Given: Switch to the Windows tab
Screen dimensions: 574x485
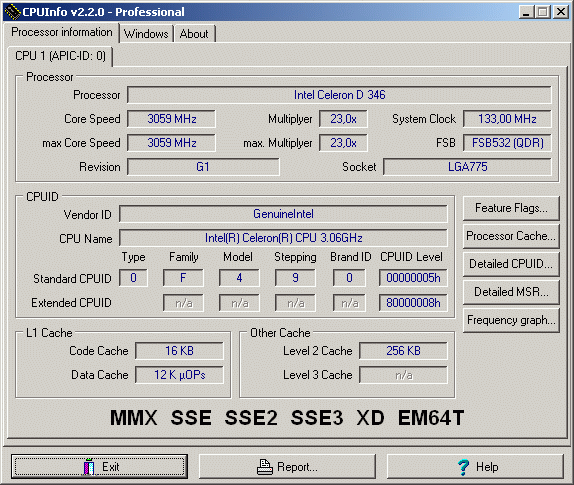Looking at the screenshot, I should pyautogui.click(x=146, y=34).
